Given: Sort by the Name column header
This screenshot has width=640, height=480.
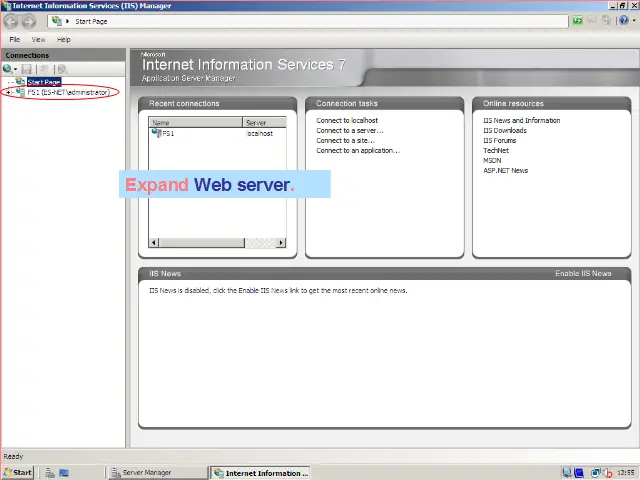Looking at the screenshot, I should coord(196,122).
